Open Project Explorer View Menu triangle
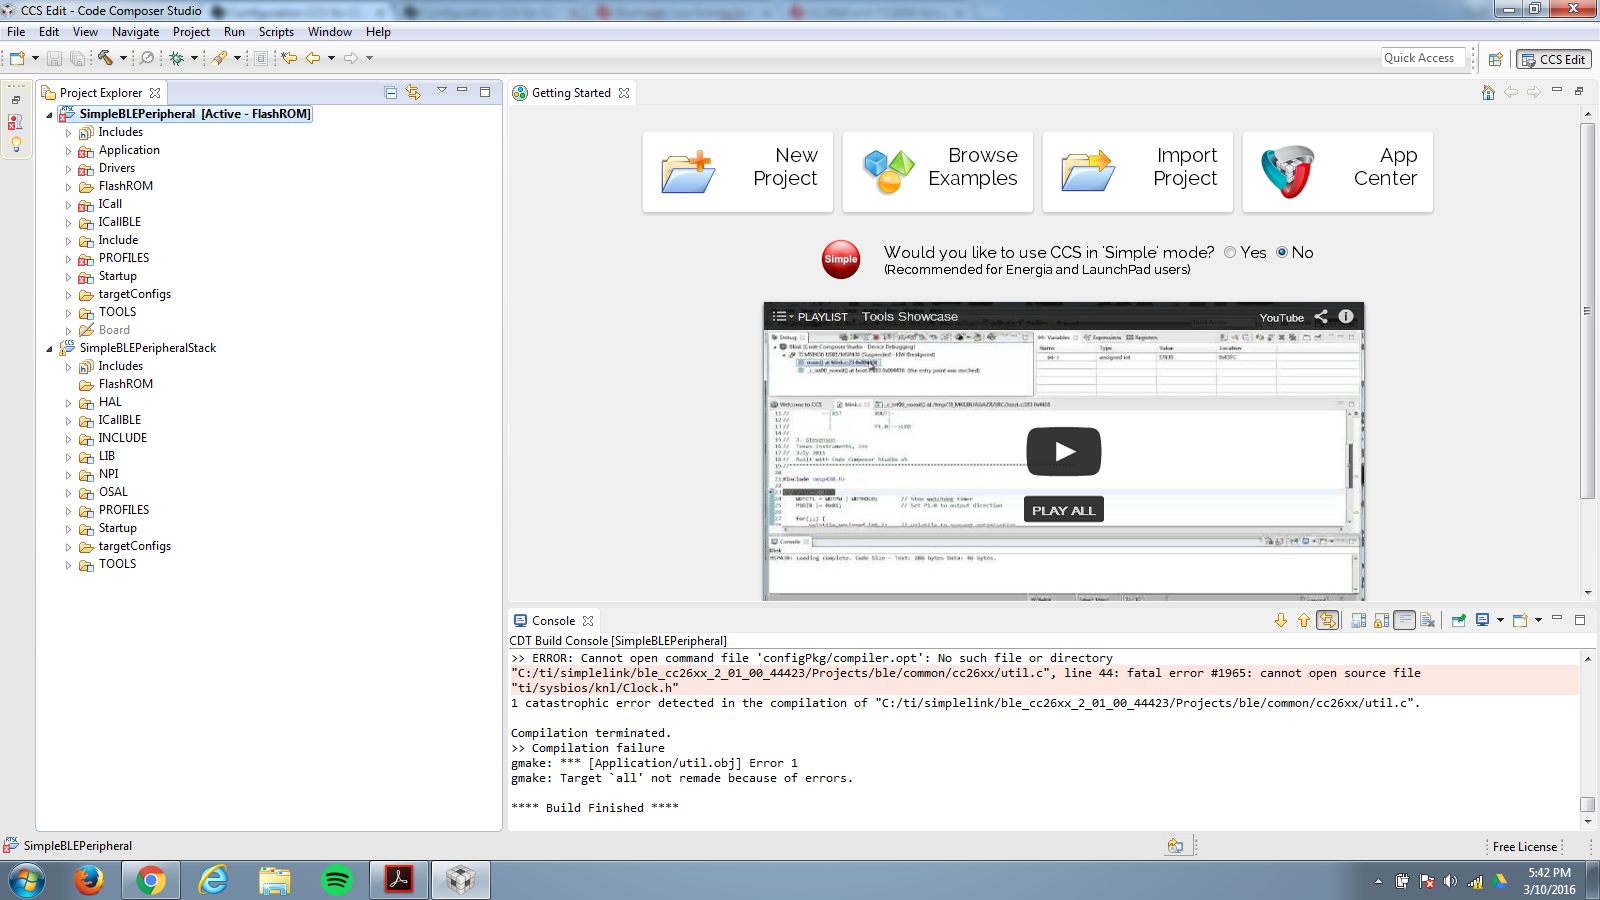 (441, 91)
